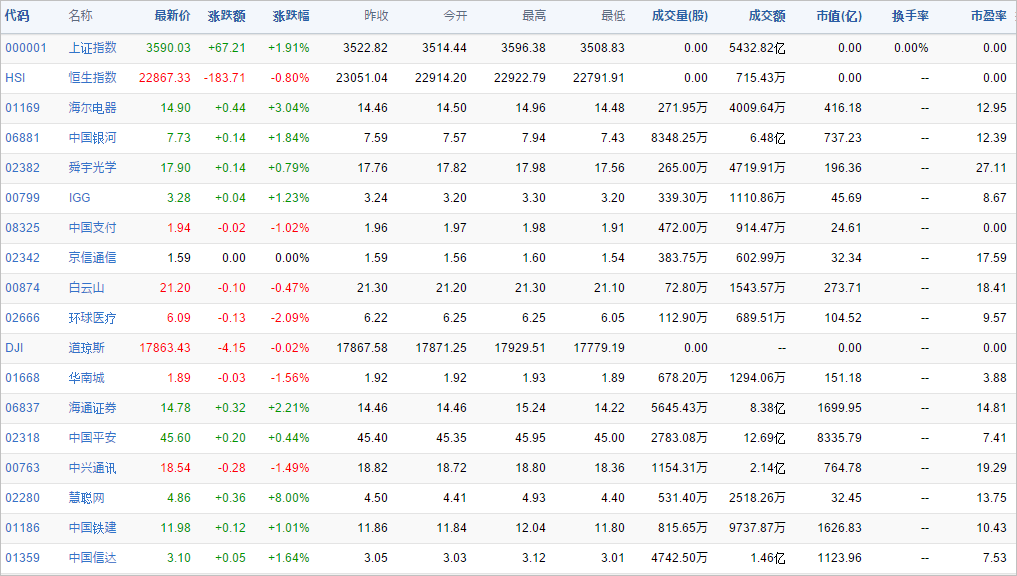Open stock code 01169 link
Viewport: 1017px width, 576px height.
pos(23,108)
